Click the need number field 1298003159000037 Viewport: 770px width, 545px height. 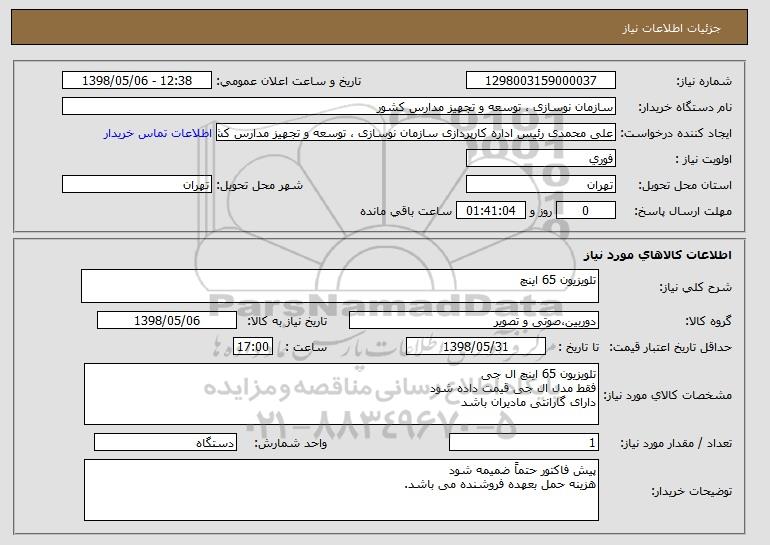click(x=541, y=81)
